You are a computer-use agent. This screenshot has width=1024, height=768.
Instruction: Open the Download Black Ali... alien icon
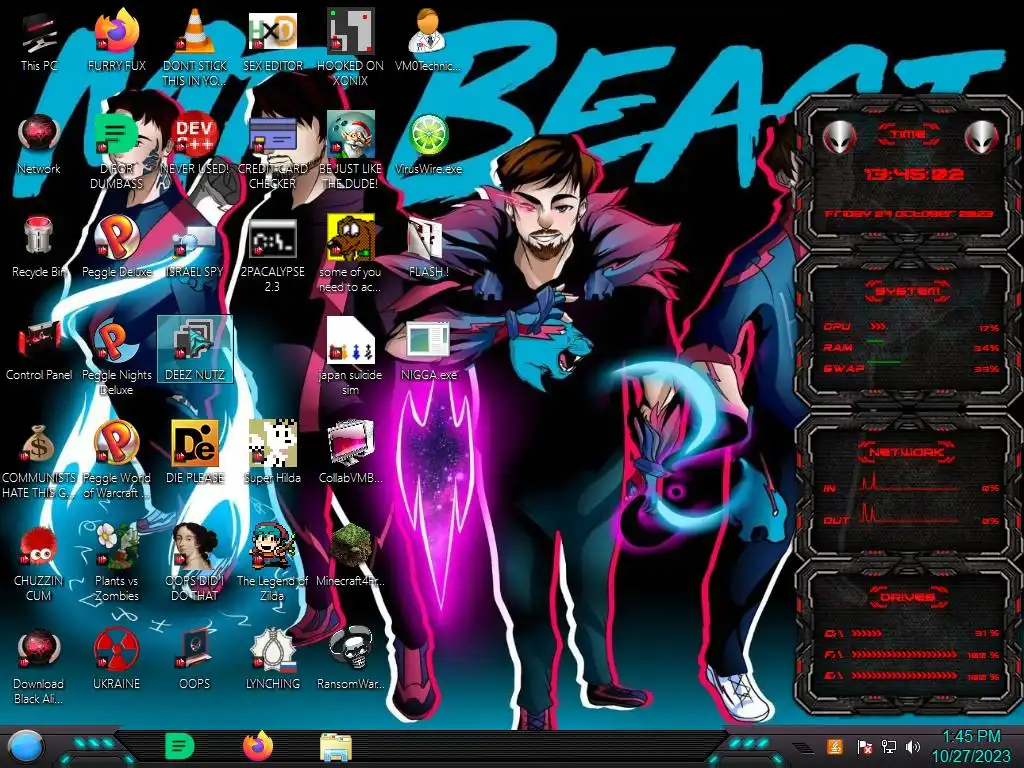pos(39,667)
